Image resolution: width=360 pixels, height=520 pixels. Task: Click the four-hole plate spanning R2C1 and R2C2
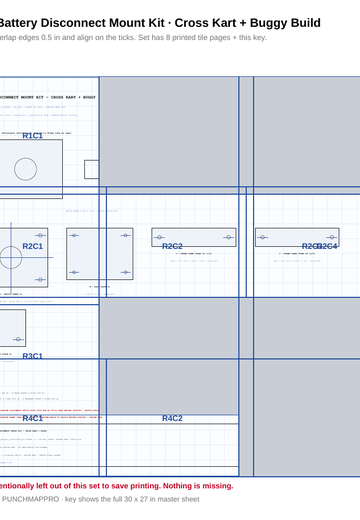click(100, 254)
